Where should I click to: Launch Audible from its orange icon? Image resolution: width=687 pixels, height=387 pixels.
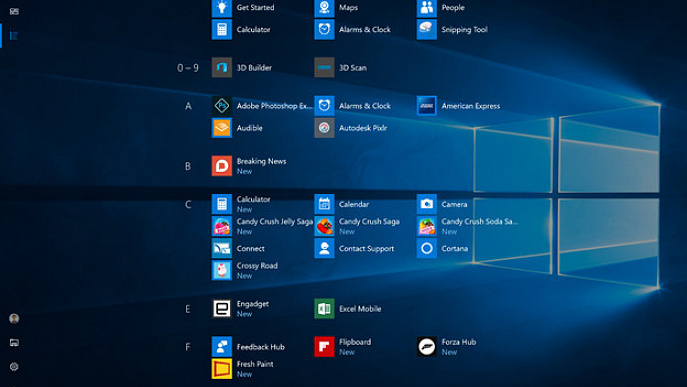pos(222,128)
